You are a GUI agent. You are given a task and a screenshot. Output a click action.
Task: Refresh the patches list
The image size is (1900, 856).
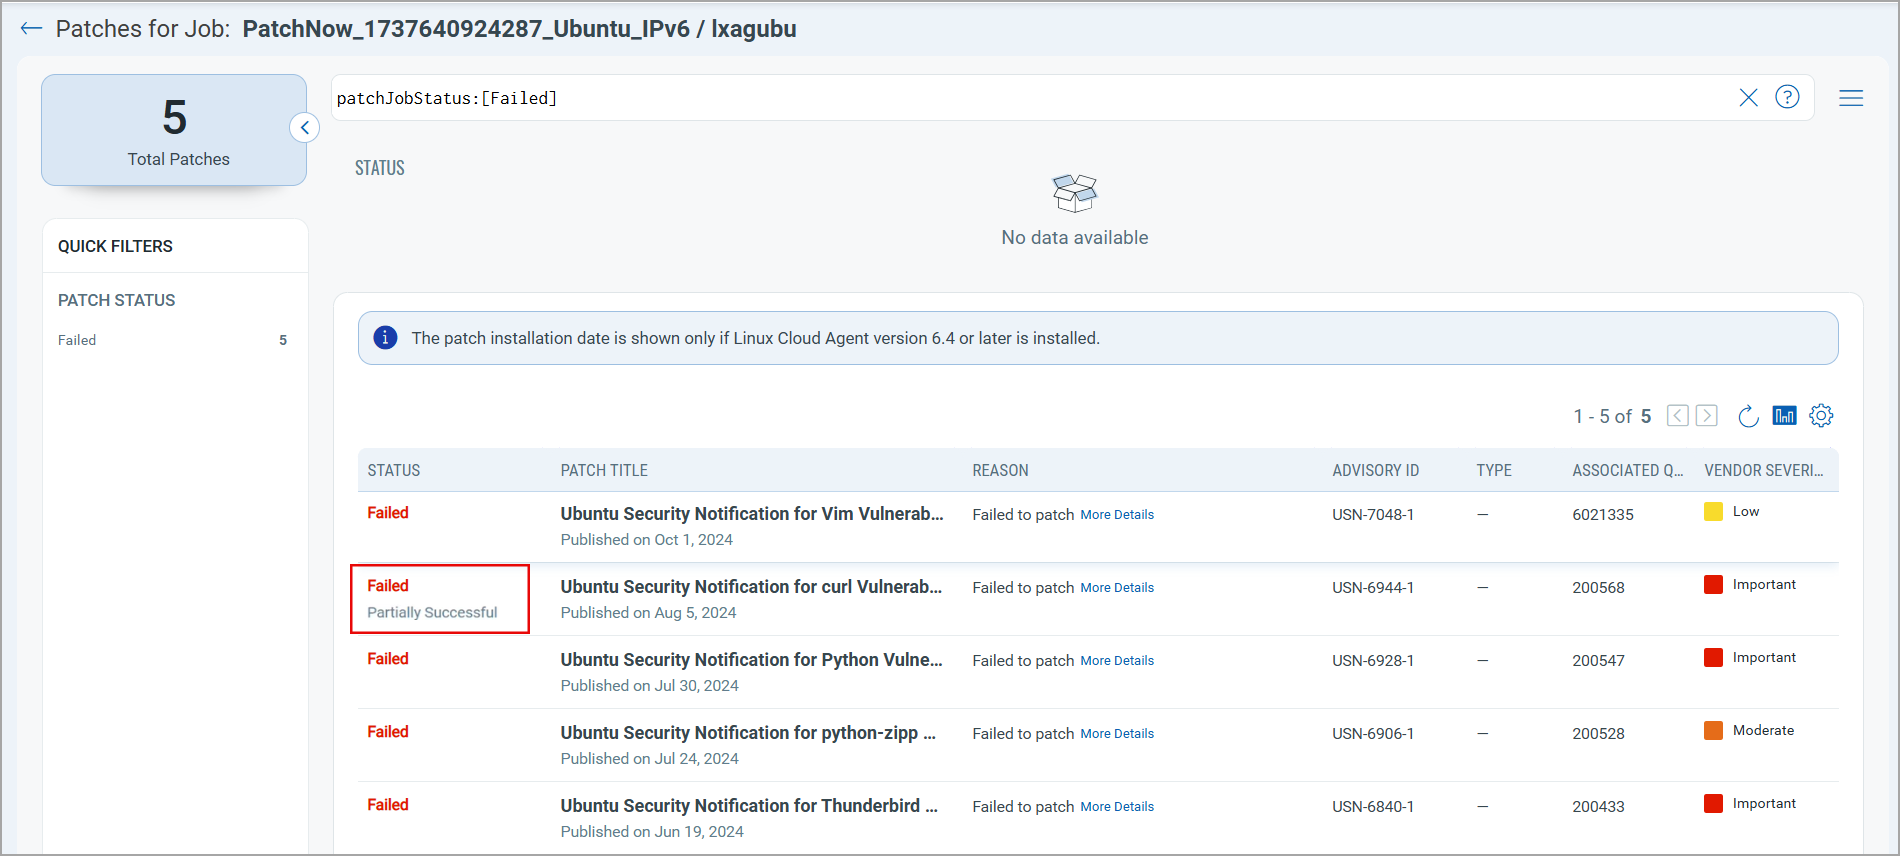(x=1748, y=416)
